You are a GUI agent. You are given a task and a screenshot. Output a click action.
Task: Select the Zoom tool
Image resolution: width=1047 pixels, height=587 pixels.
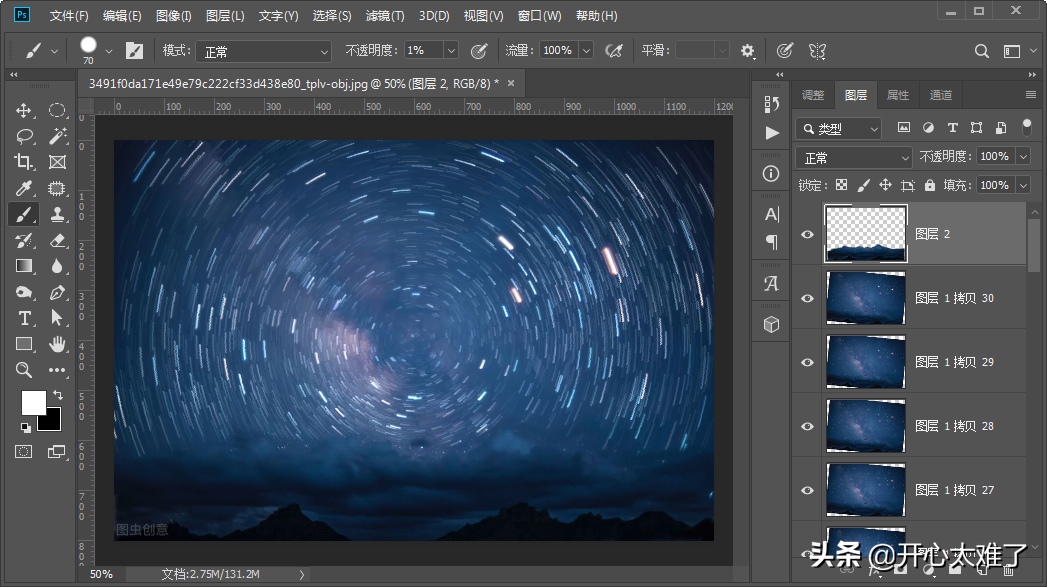[24, 370]
